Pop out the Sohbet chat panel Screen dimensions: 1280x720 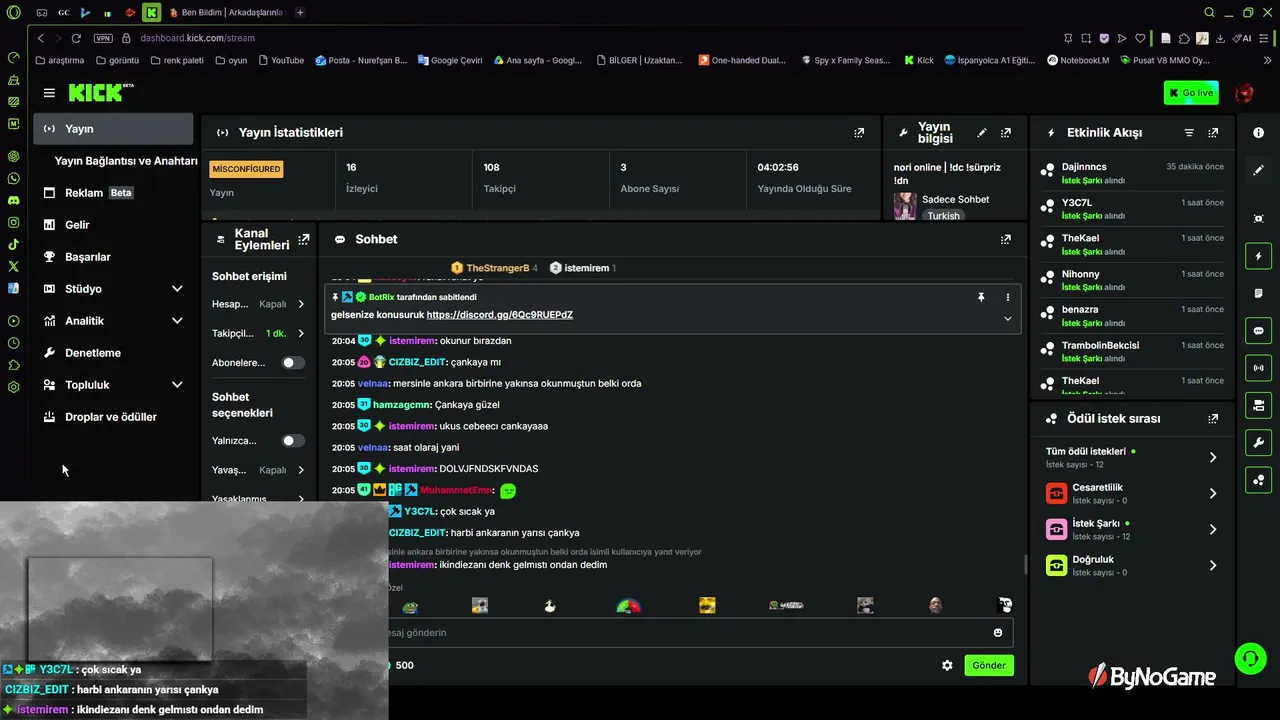[1006, 239]
